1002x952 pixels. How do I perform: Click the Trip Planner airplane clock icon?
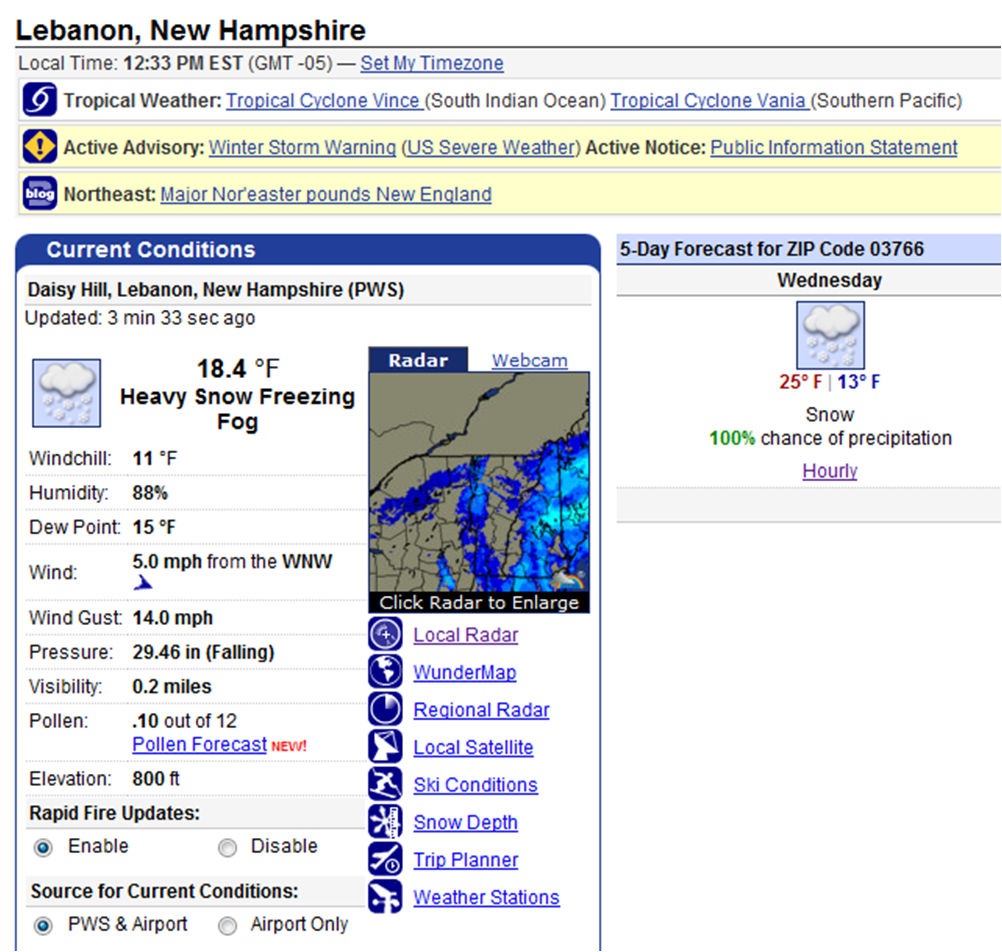385,859
